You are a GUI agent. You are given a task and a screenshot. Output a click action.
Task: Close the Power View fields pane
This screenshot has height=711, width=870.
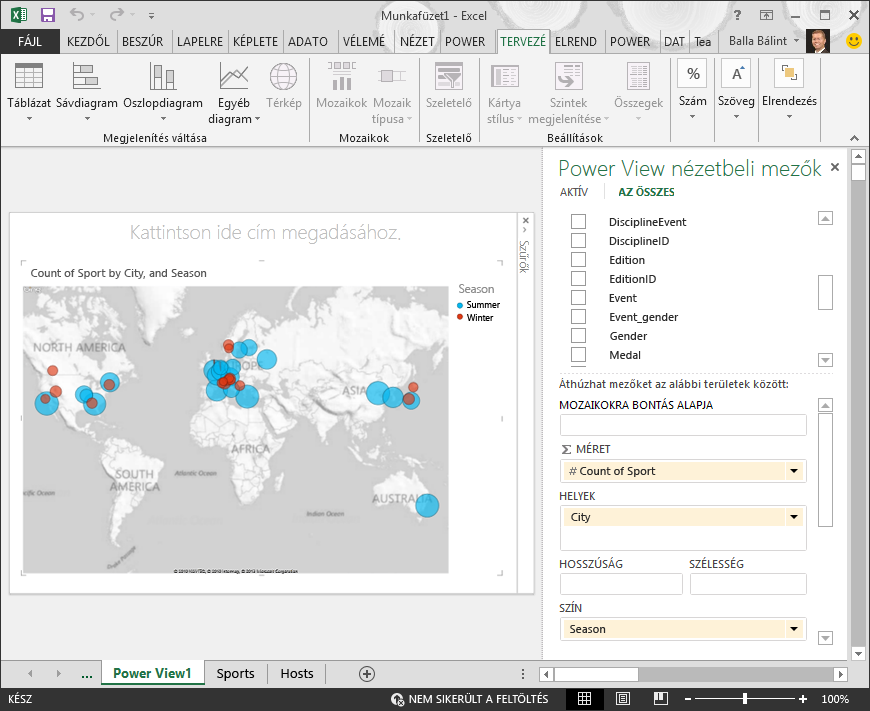point(834,167)
